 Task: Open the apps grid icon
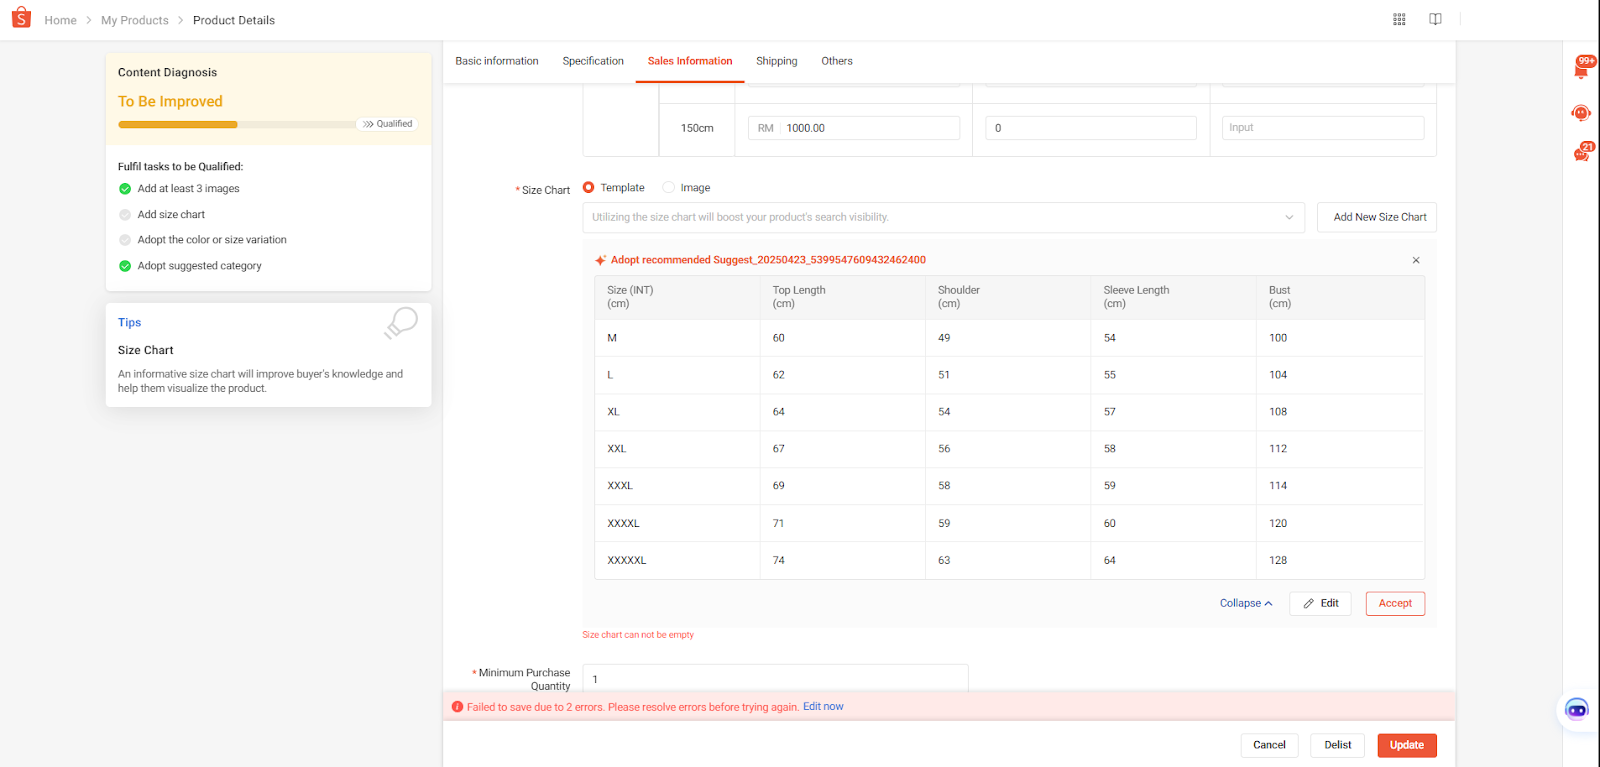point(1399,19)
